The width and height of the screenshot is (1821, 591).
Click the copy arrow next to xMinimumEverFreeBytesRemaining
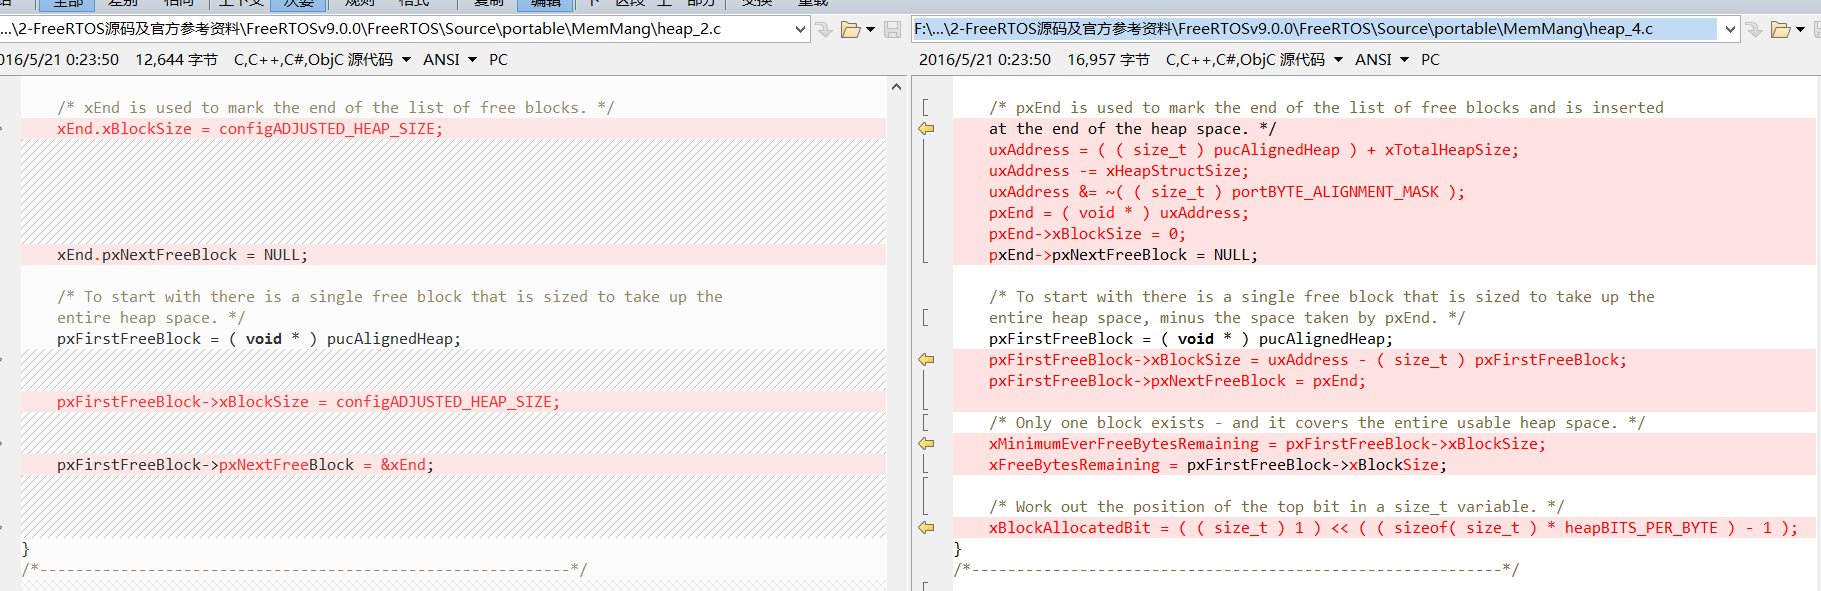tap(927, 444)
